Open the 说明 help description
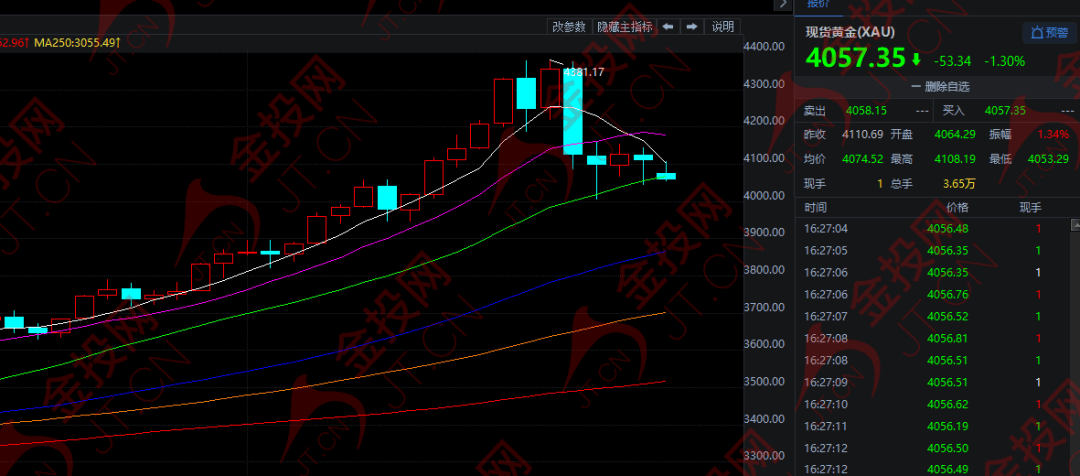 [723, 26]
